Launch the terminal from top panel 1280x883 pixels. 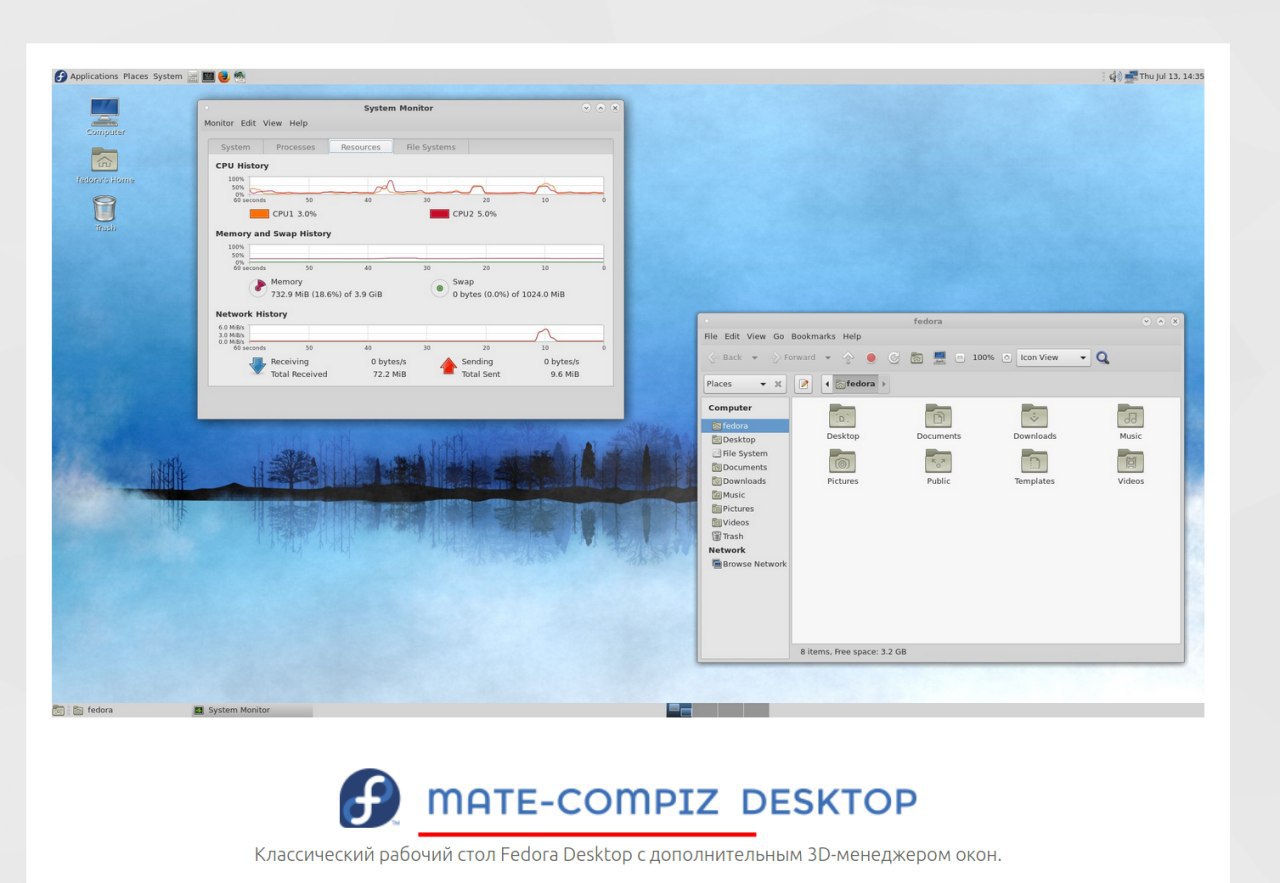pos(208,76)
